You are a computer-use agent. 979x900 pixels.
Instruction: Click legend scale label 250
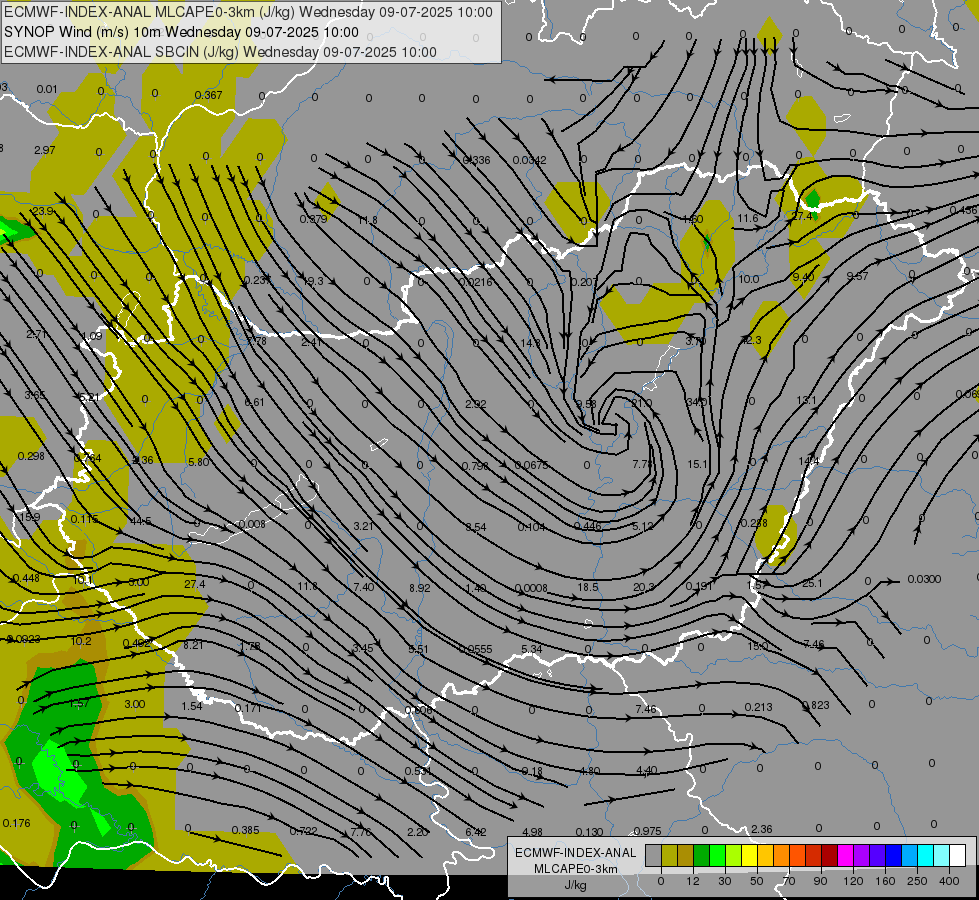(917, 881)
